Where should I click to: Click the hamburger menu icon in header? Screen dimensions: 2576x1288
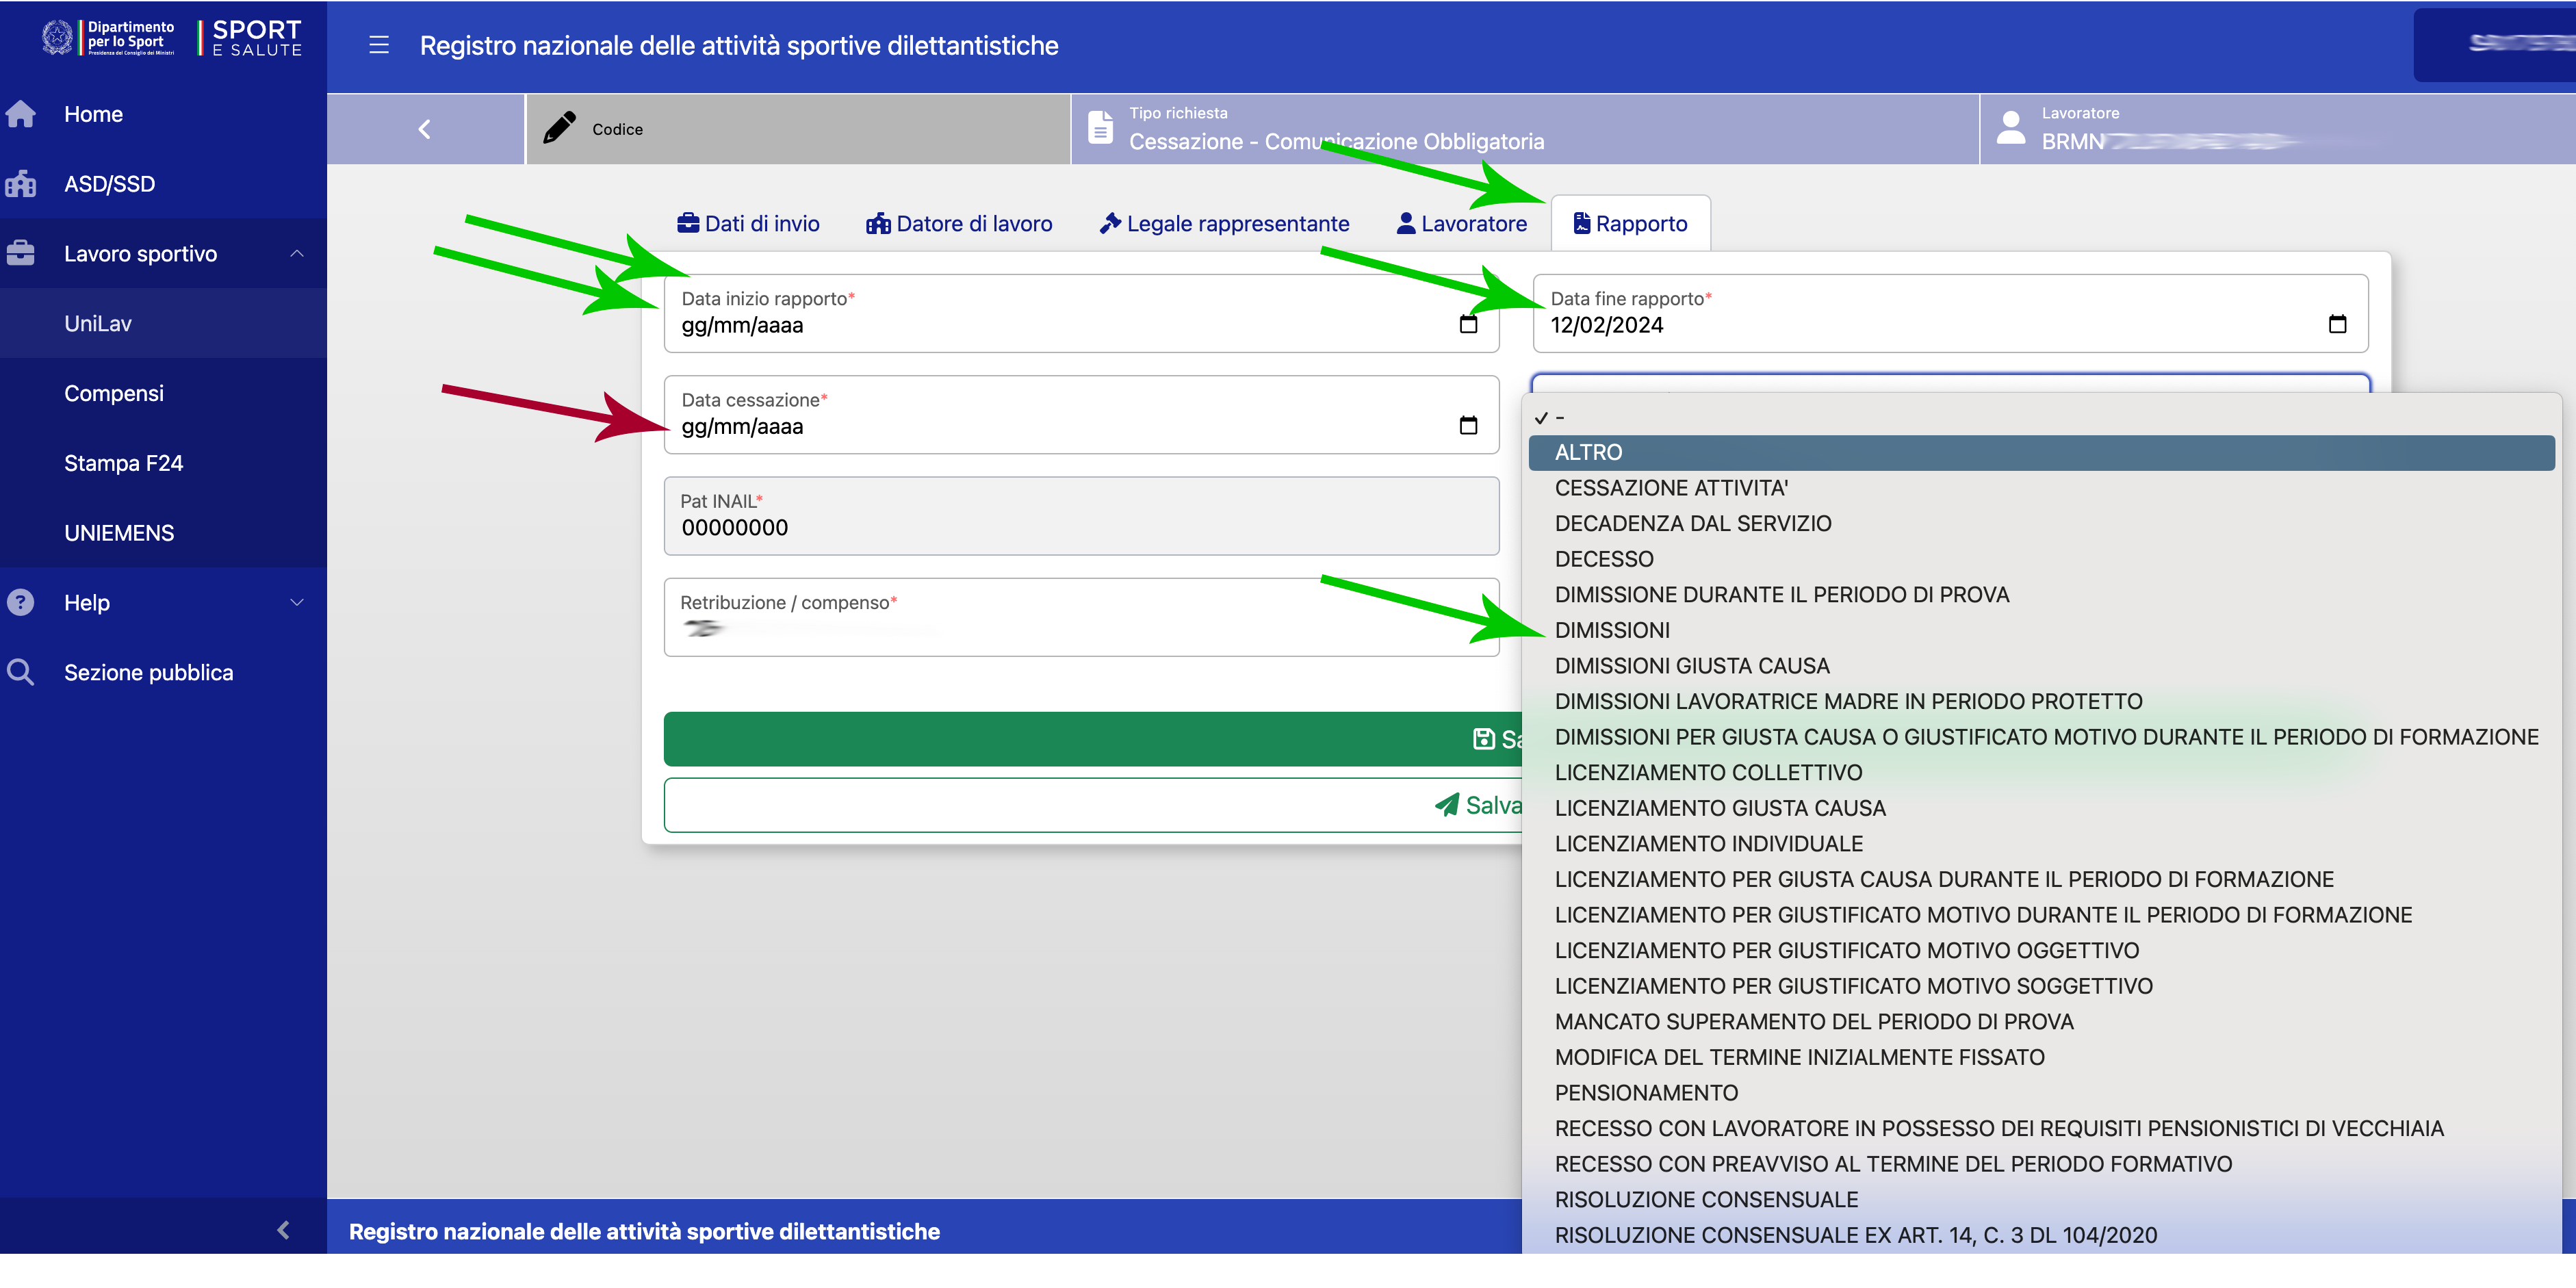[x=378, y=45]
